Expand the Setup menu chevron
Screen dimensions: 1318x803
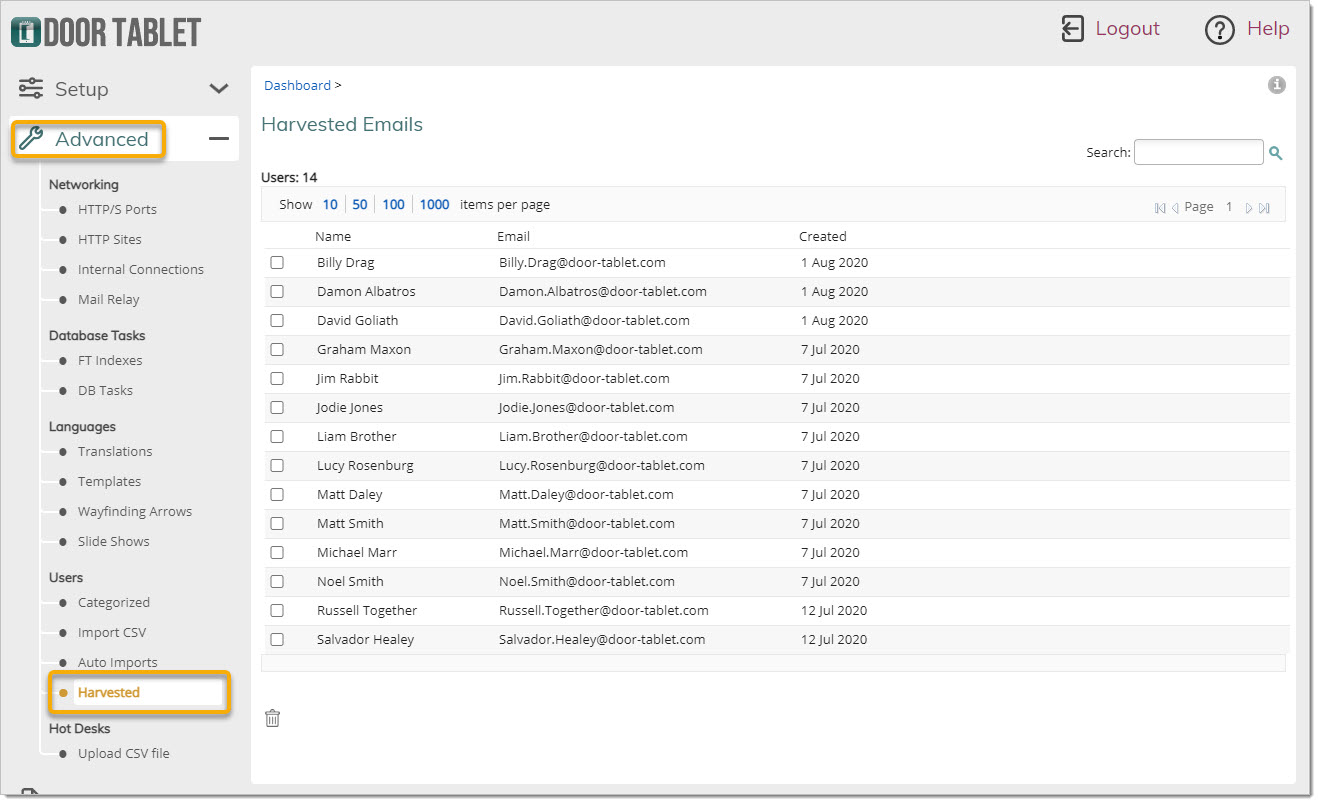click(219, 89)
